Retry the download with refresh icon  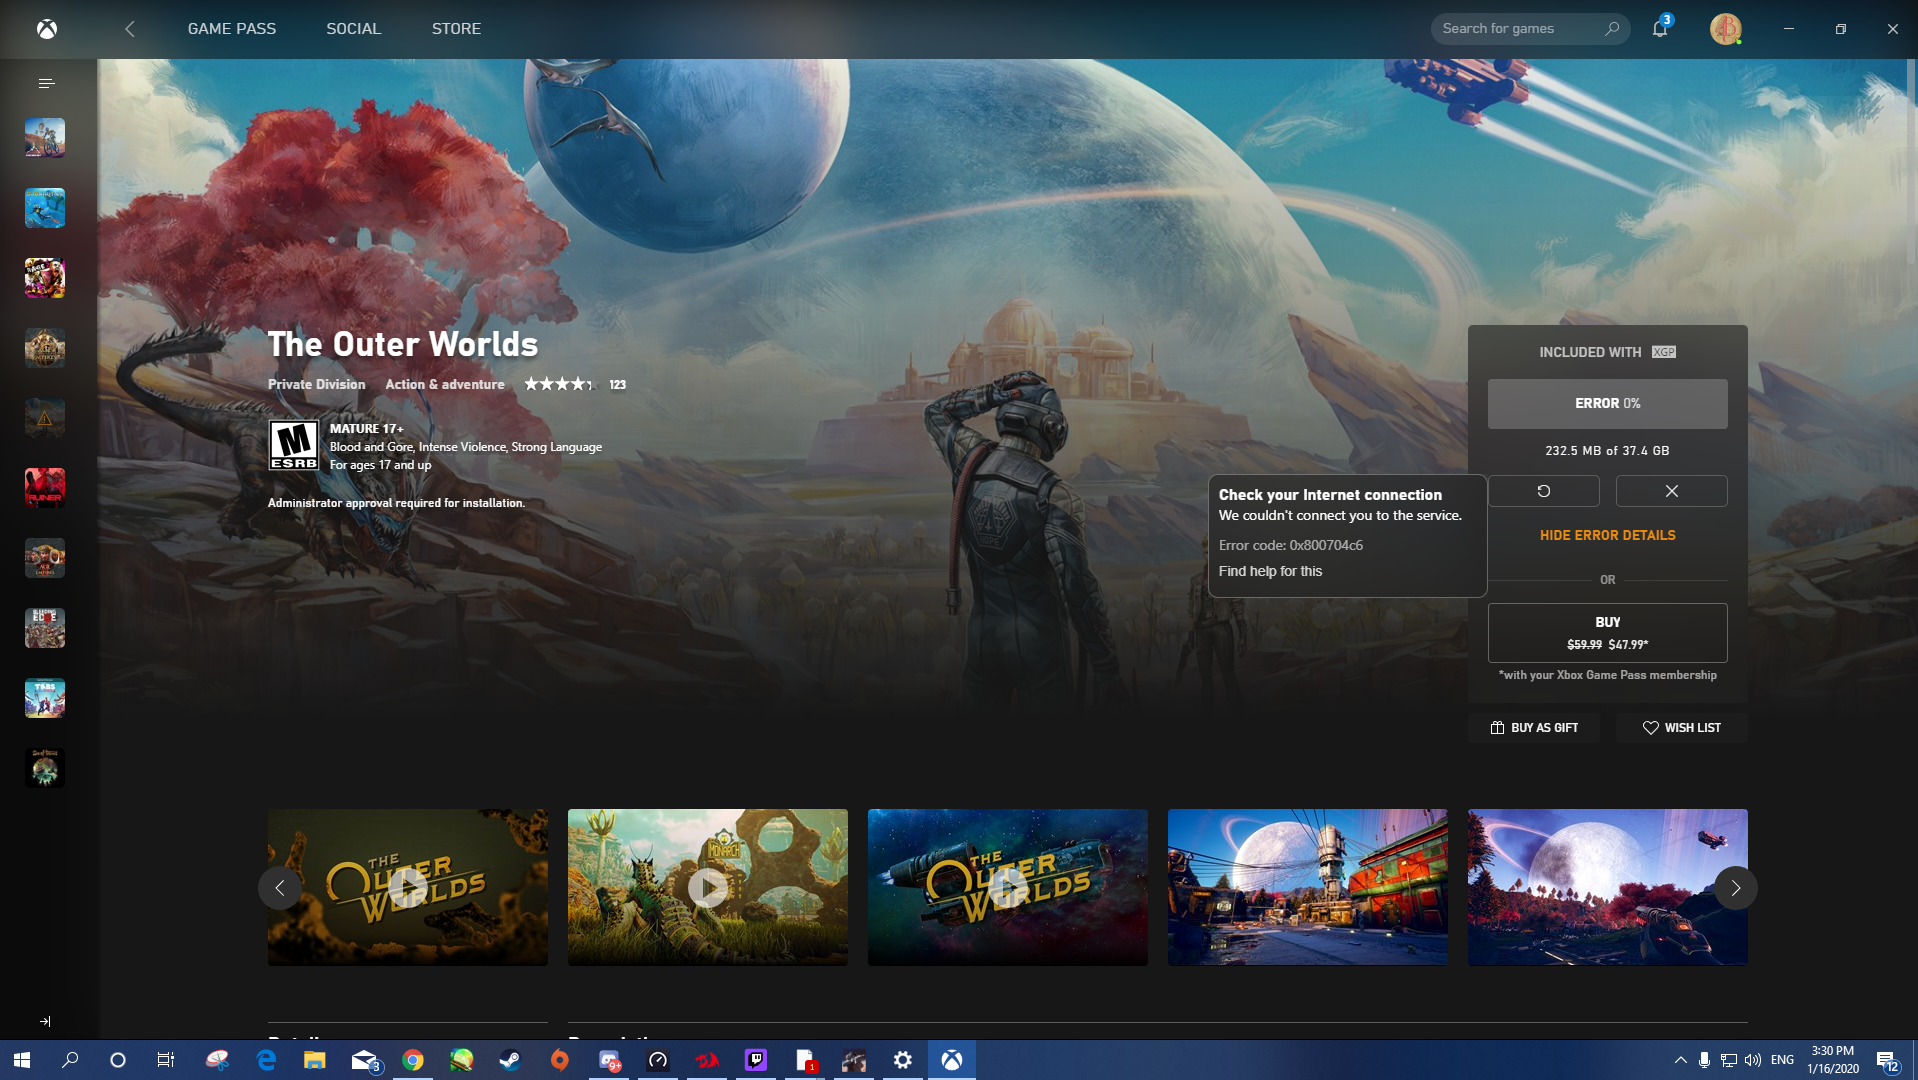(x=1543, y=491)
